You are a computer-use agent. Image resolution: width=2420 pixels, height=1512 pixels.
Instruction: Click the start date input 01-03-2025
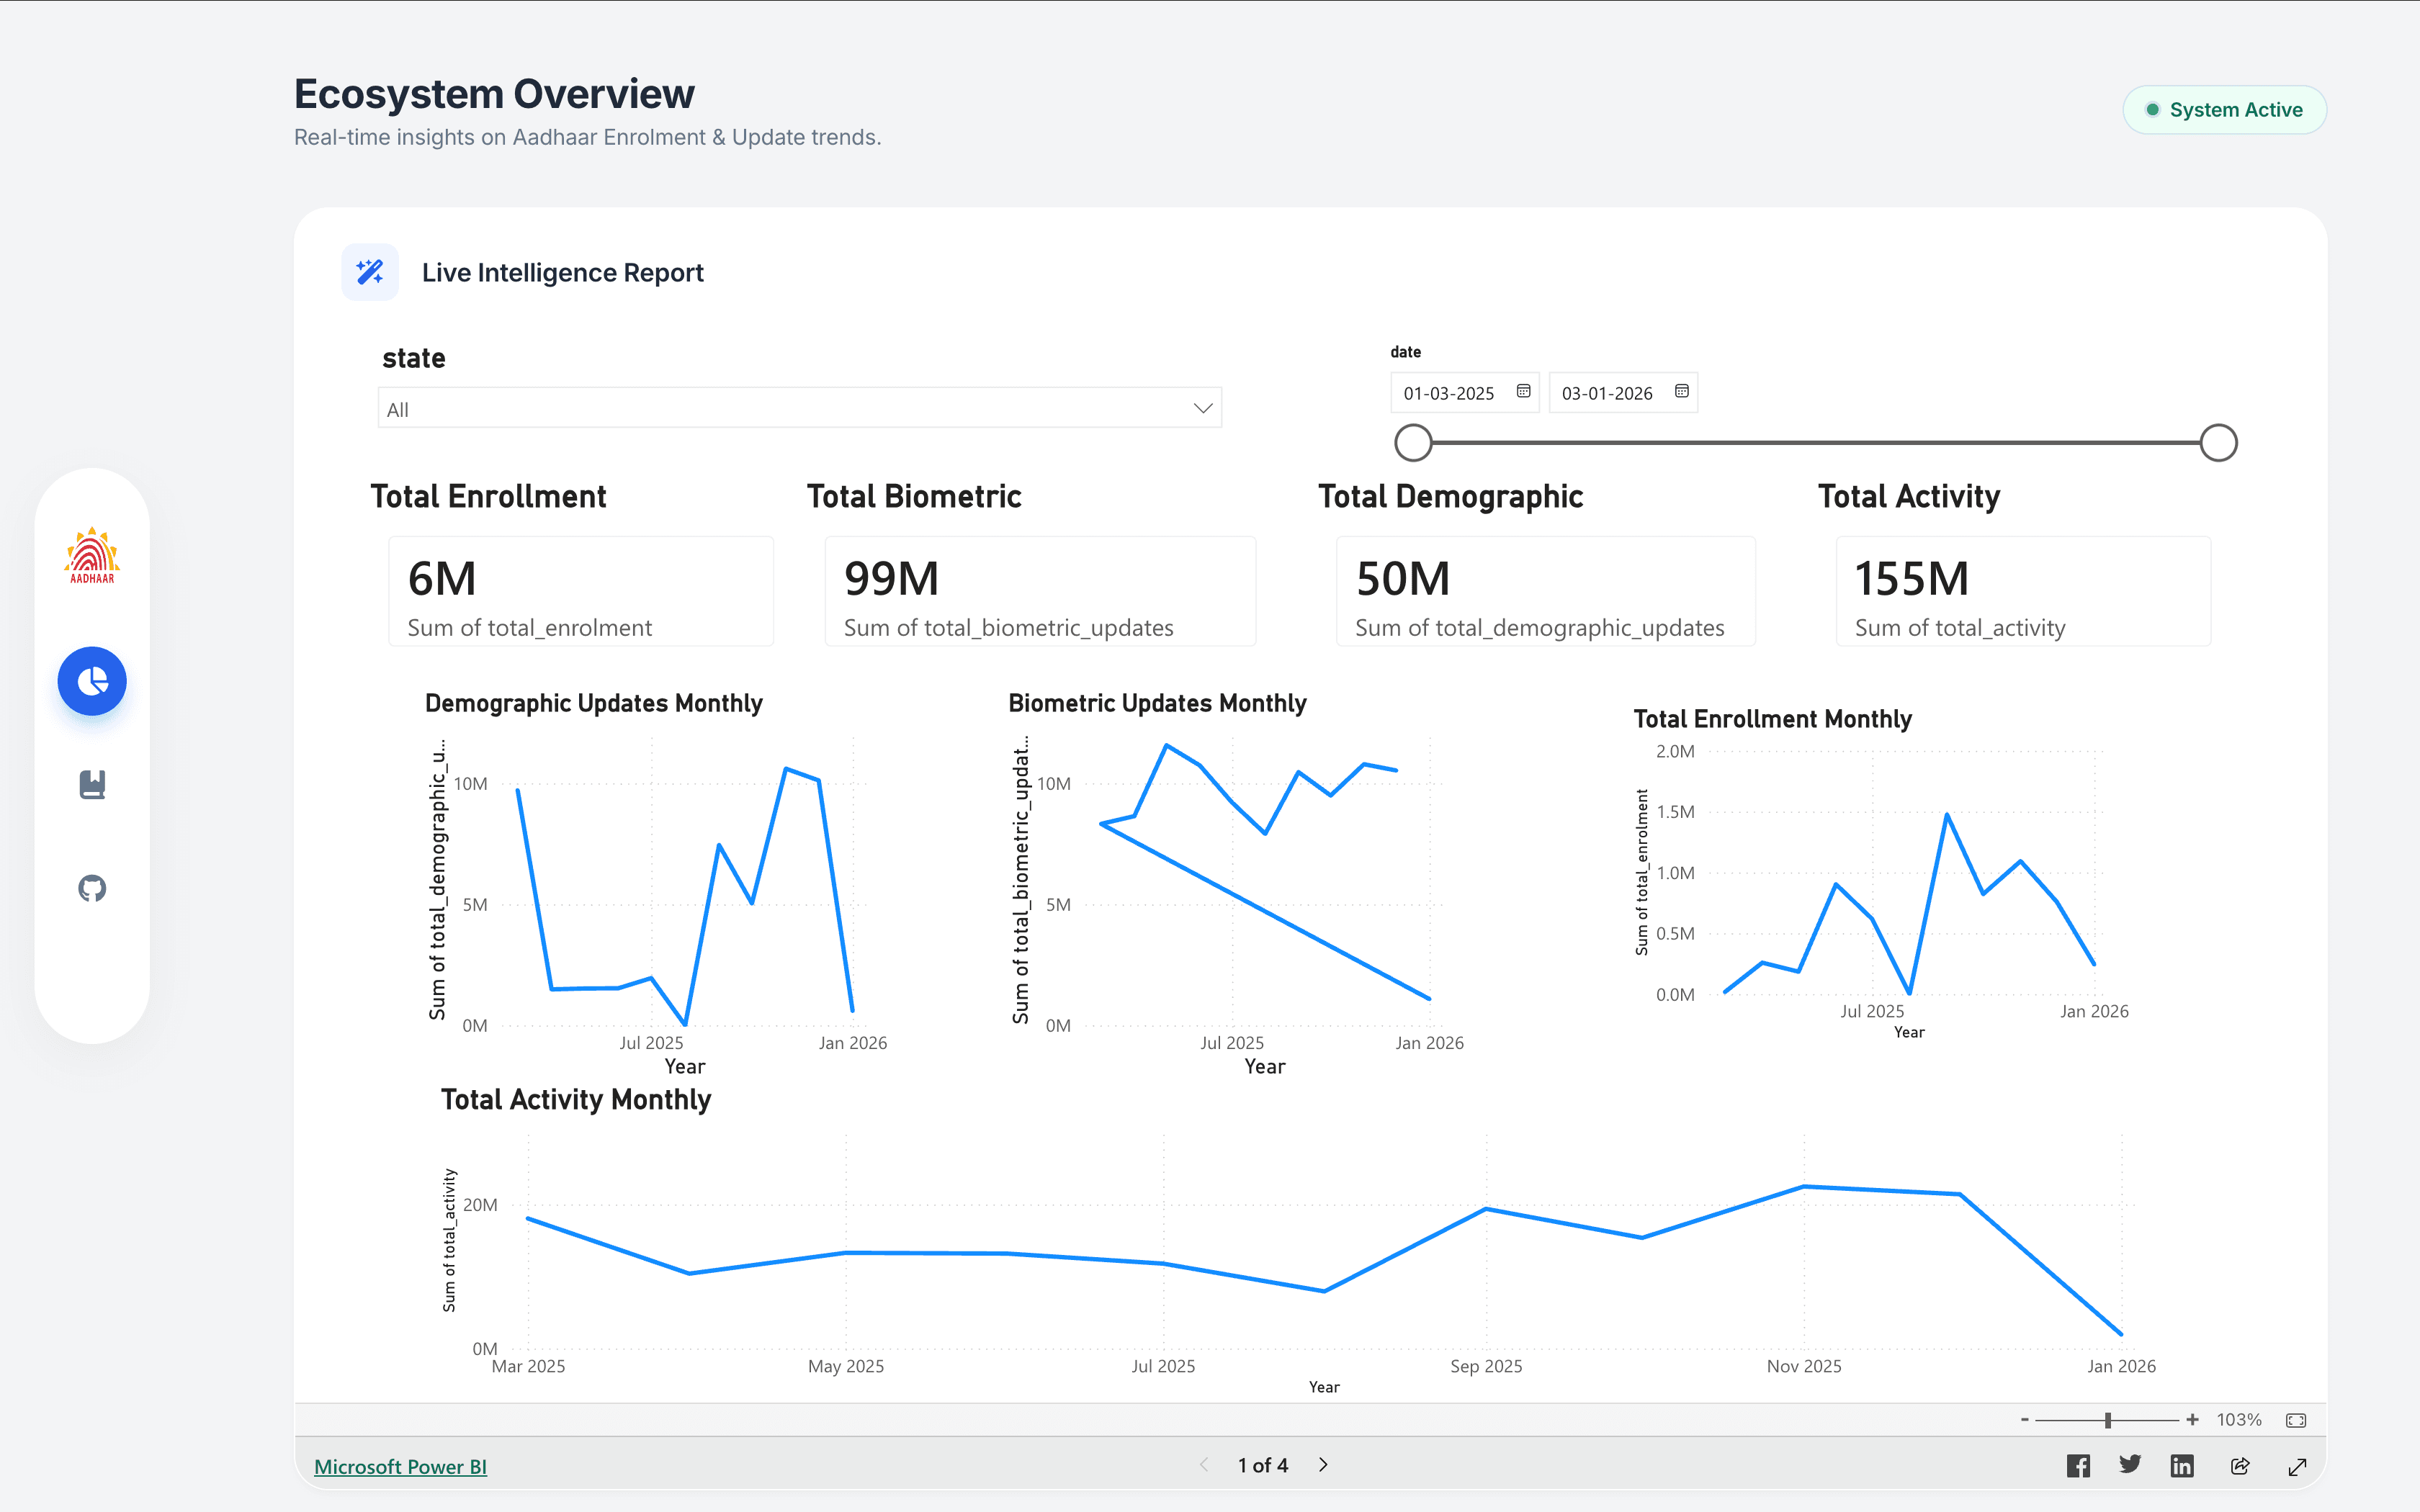[x=1448, y=393]
